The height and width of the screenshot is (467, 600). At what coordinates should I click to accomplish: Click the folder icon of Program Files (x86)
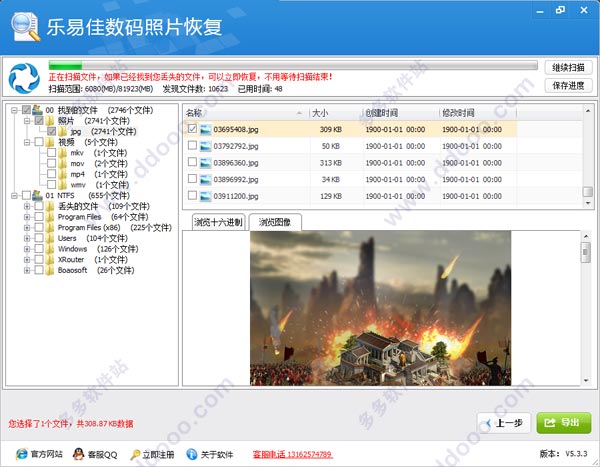coord(50,227)
